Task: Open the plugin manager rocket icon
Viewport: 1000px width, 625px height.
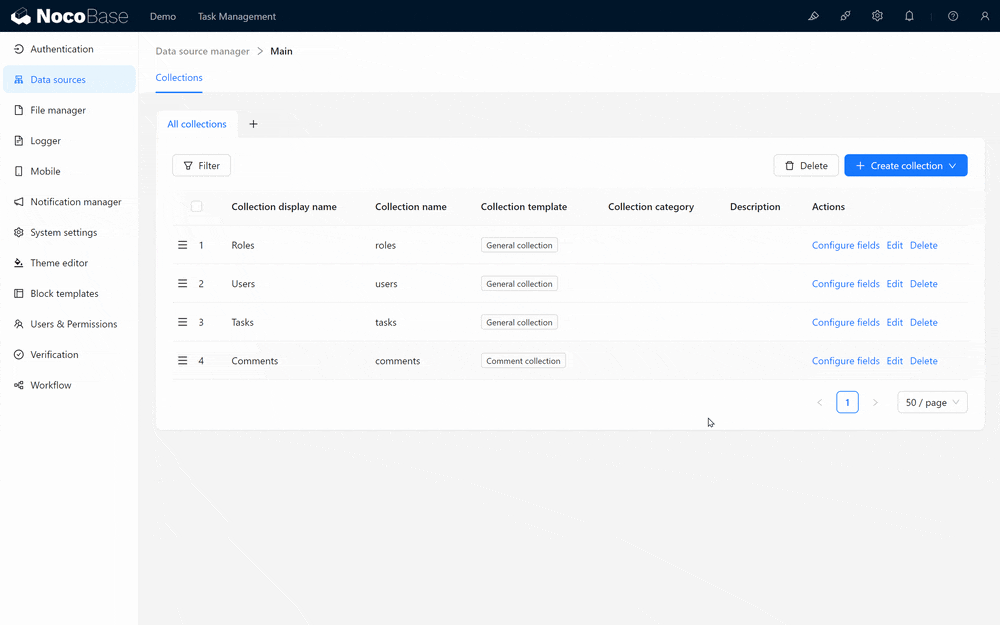Action: coord(845,16)
